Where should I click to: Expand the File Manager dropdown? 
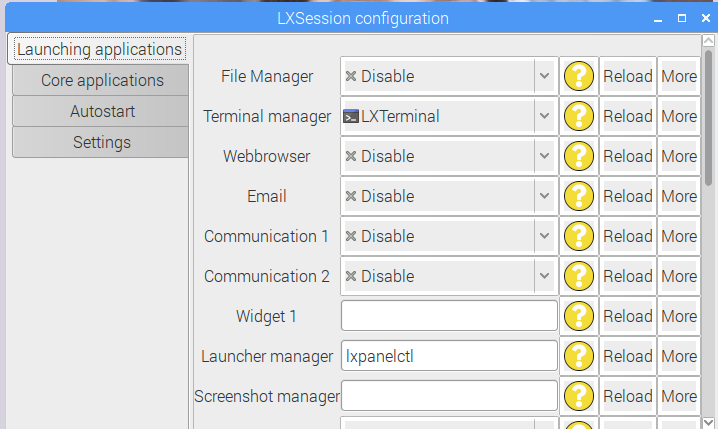[x=449, y=76]
